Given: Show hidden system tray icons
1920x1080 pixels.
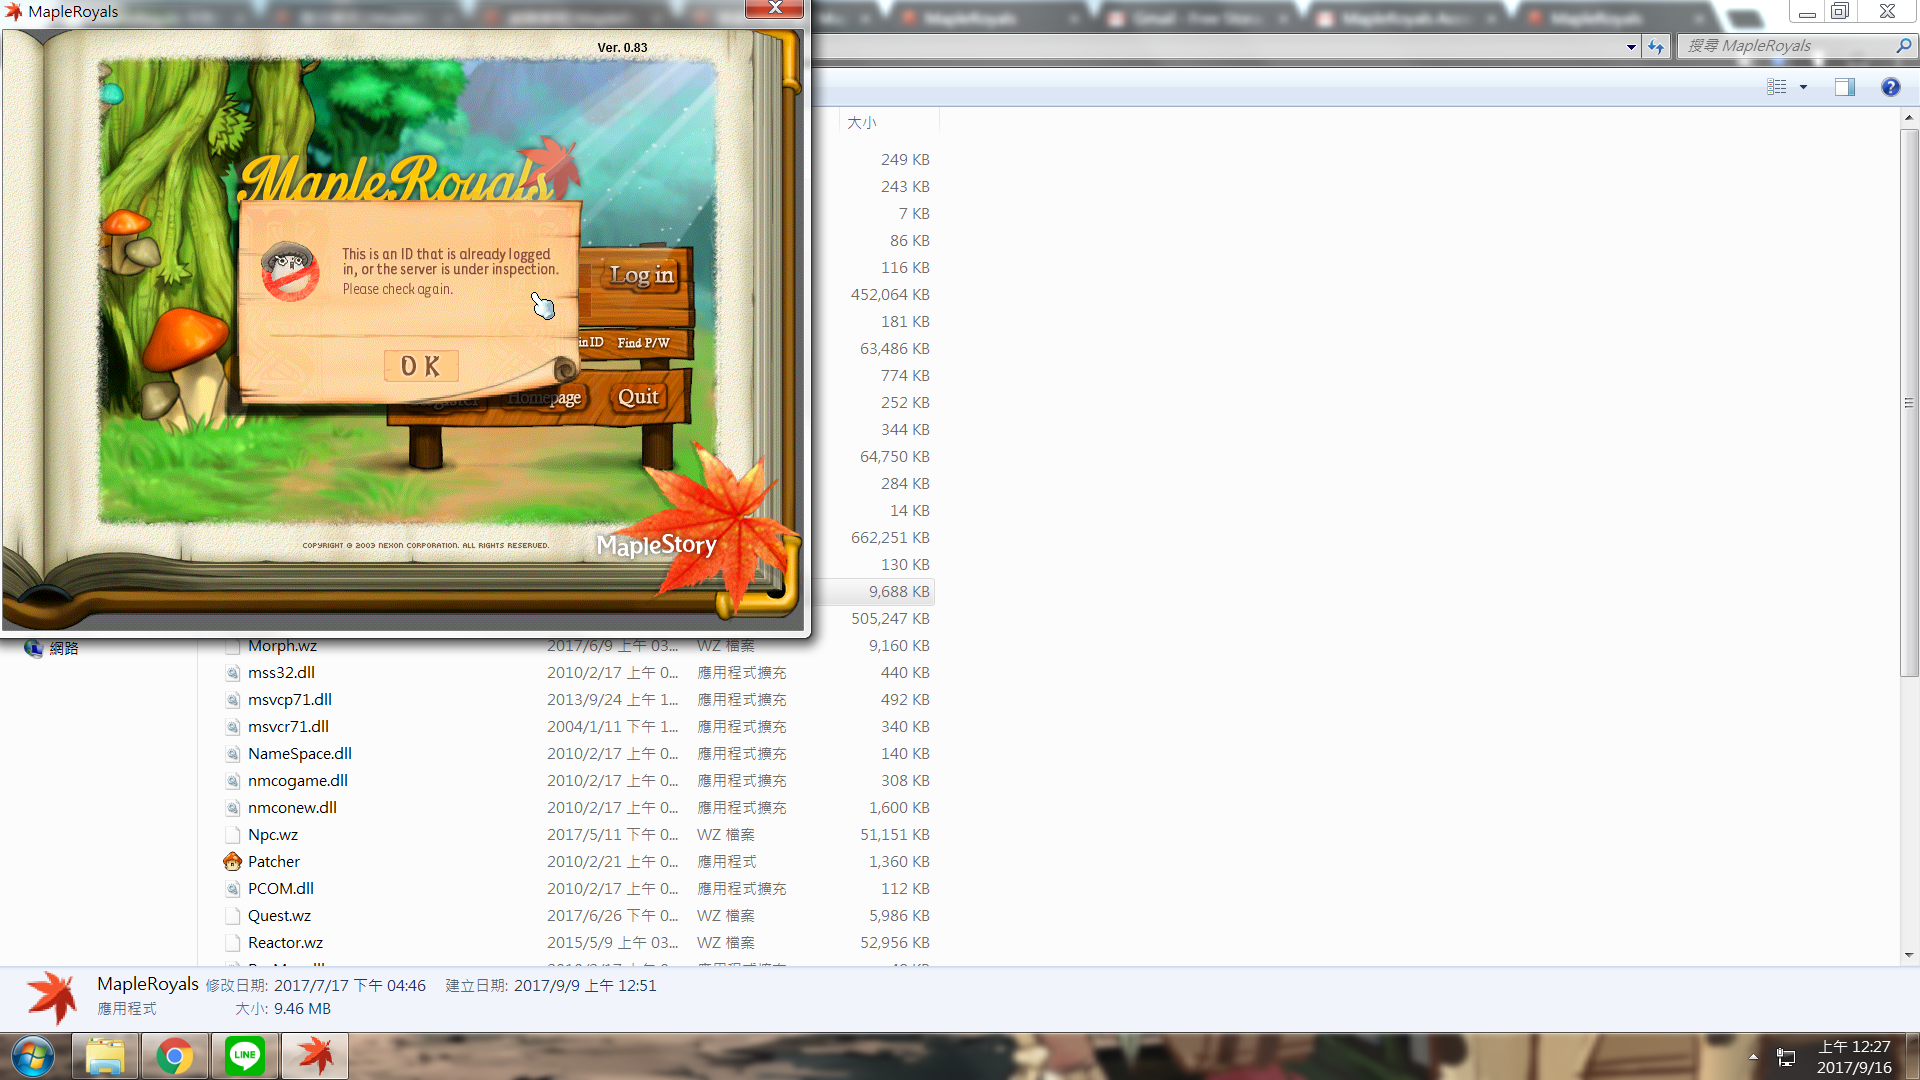Looking at the screenshot, I should click(x=1753, y=1056).
